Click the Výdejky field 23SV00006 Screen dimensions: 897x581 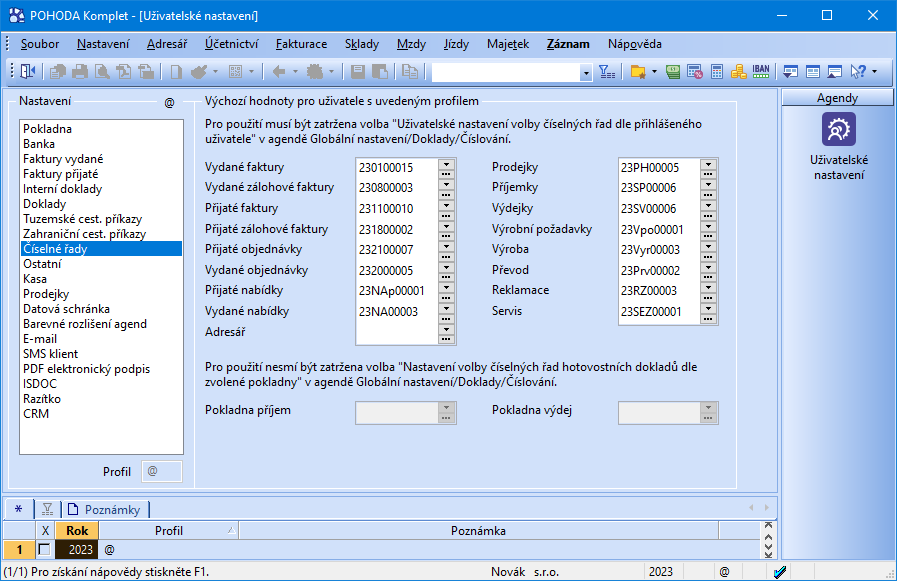[660, 209]
